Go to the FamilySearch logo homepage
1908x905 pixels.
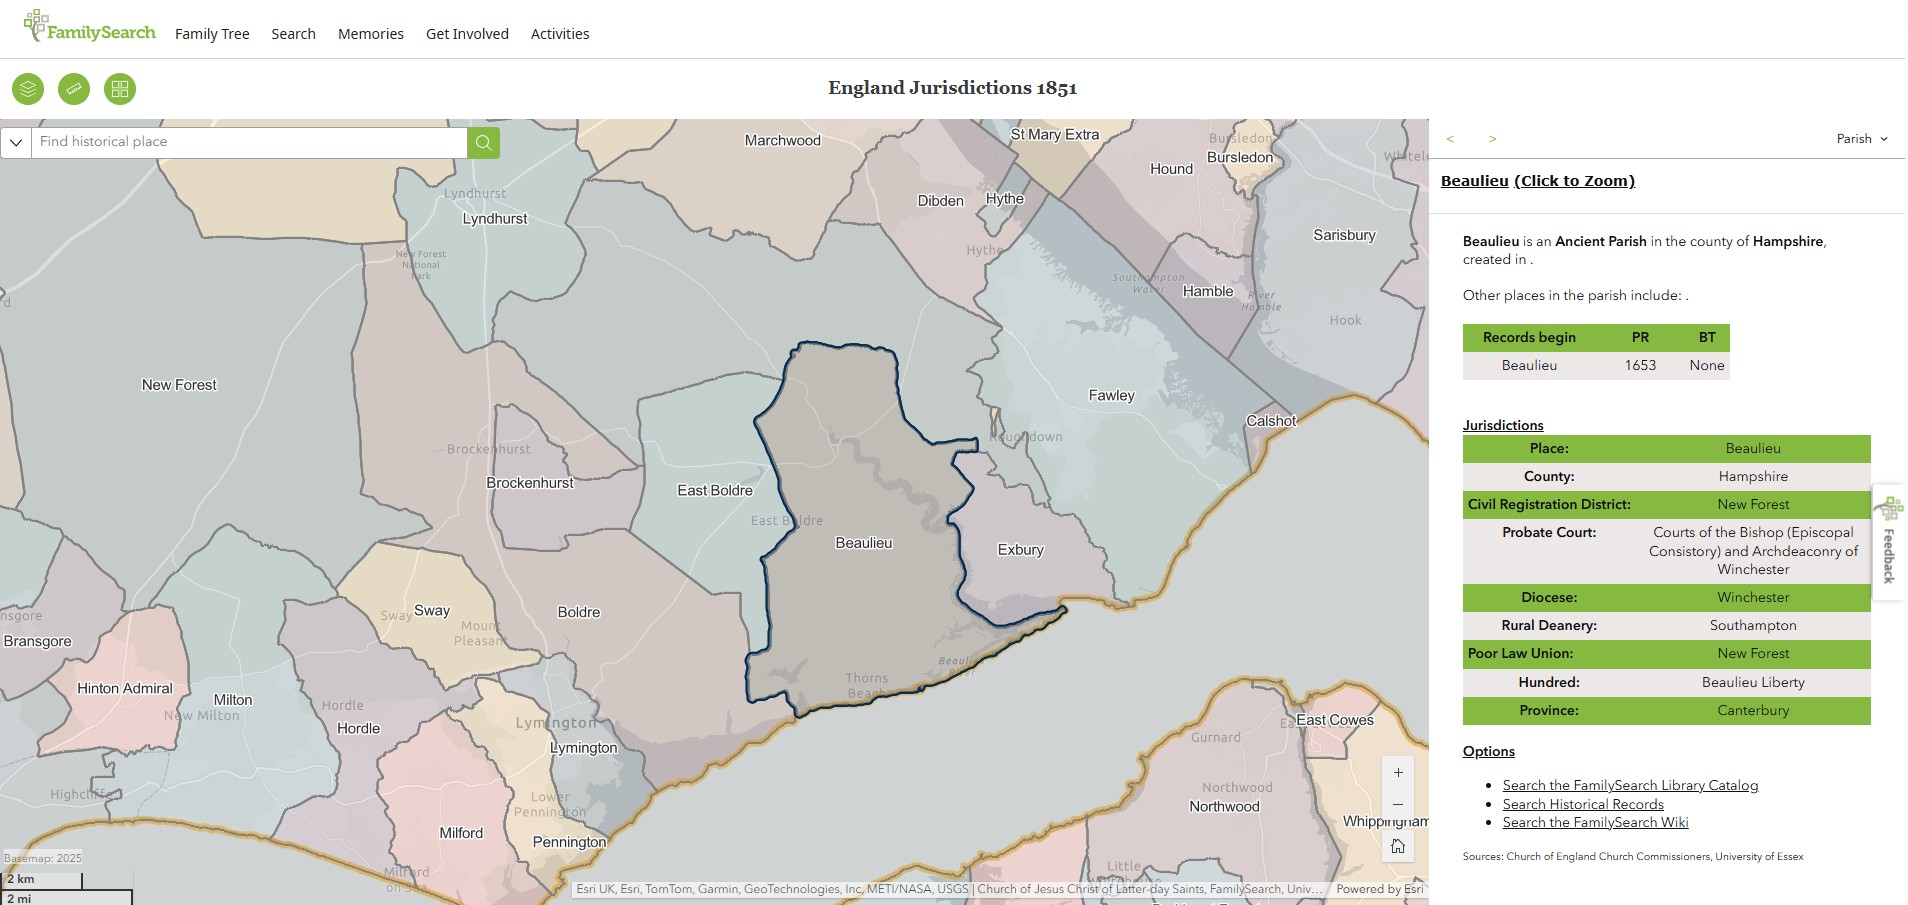coord(90,28)
